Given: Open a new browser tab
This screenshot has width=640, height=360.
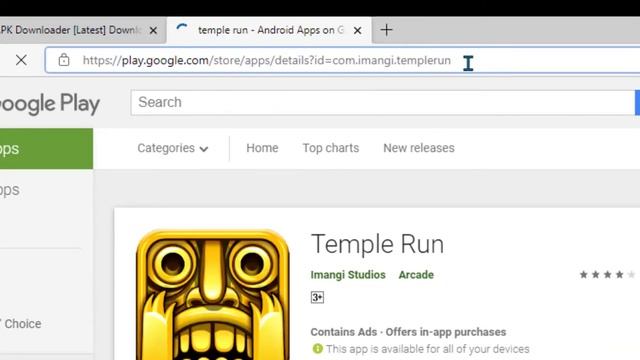Looking at the screenshot, I should 386,30.
